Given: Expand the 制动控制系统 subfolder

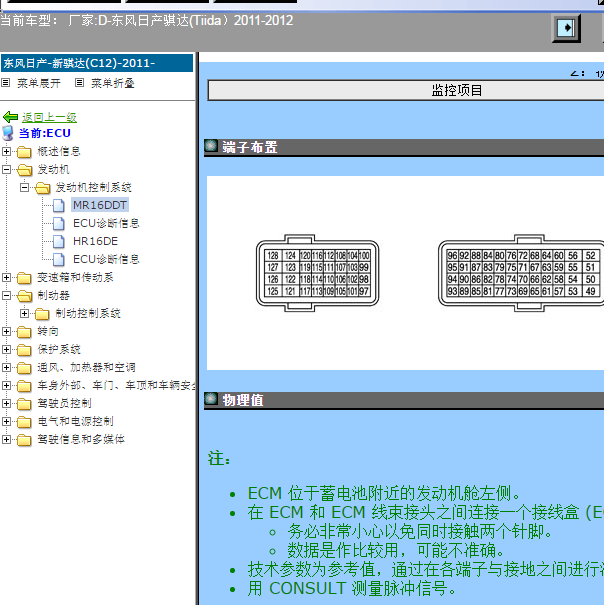Looking at the screenshot, I should pos(24,313).
